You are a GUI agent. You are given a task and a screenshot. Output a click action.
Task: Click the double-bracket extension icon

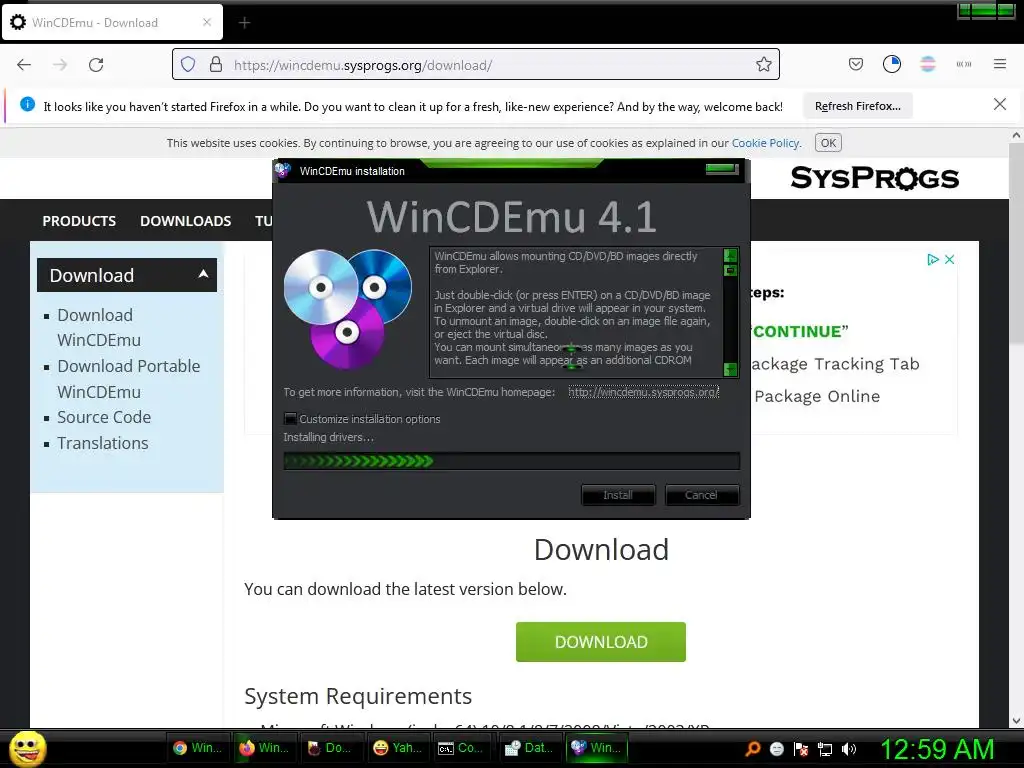tap(963, 64)
